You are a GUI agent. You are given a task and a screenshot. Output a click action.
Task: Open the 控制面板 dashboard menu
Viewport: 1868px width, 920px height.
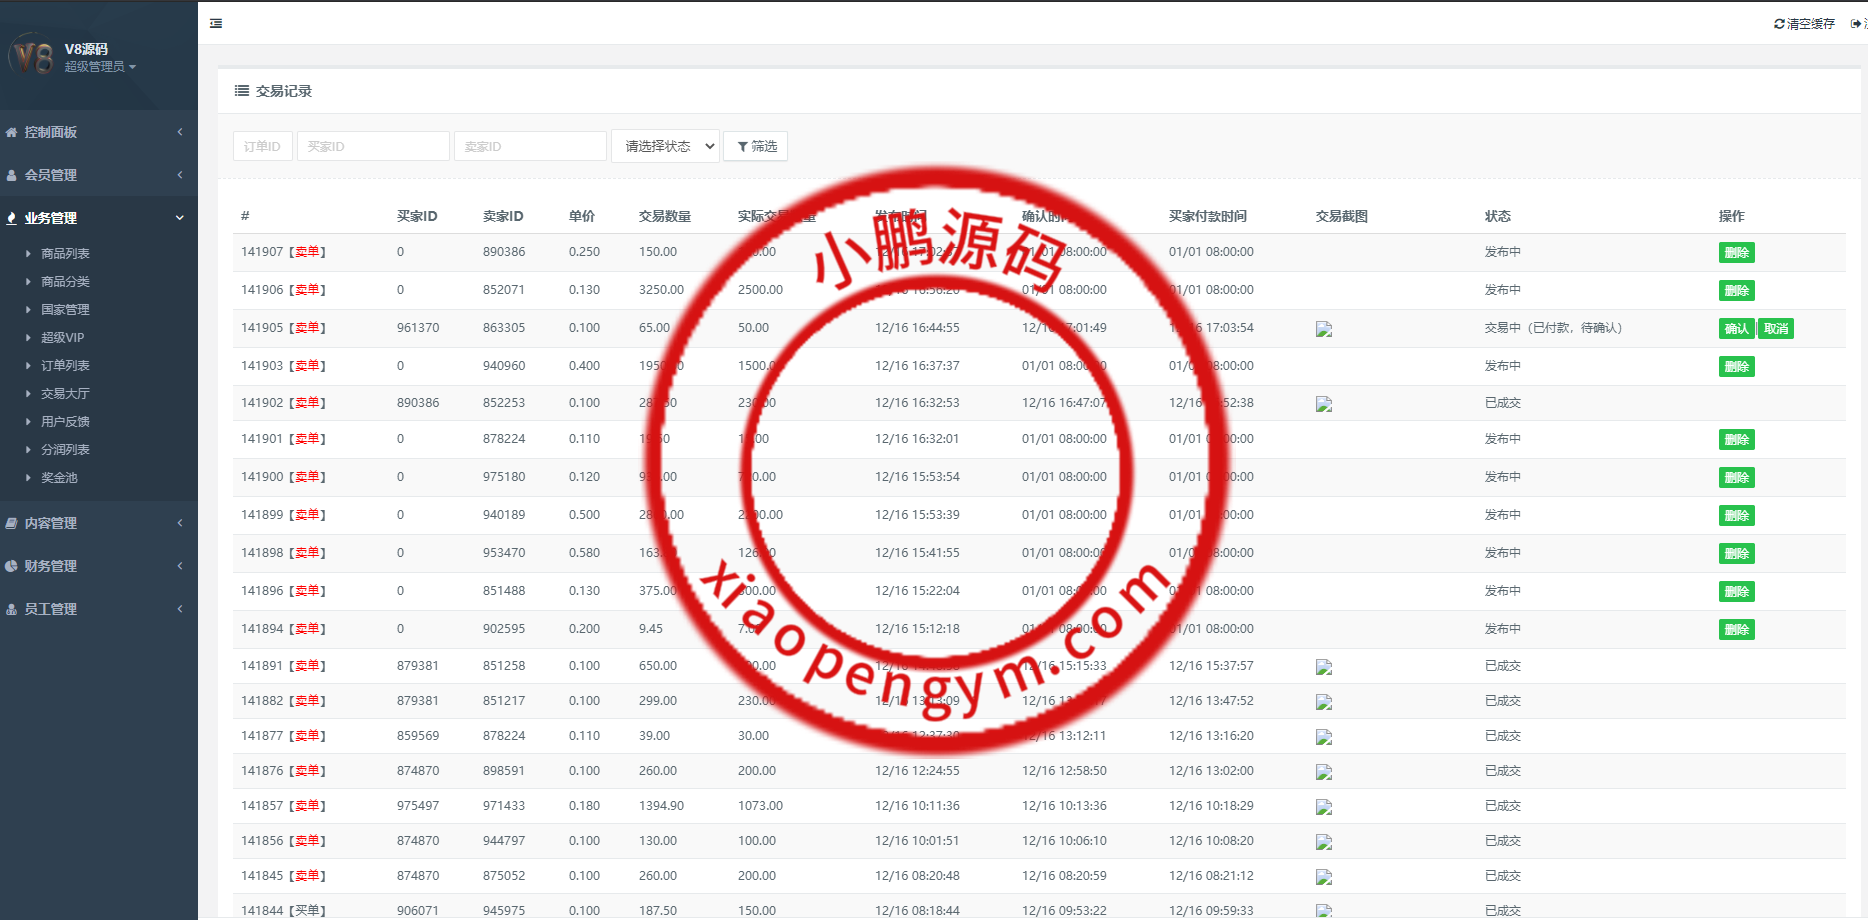click(51, 132)
